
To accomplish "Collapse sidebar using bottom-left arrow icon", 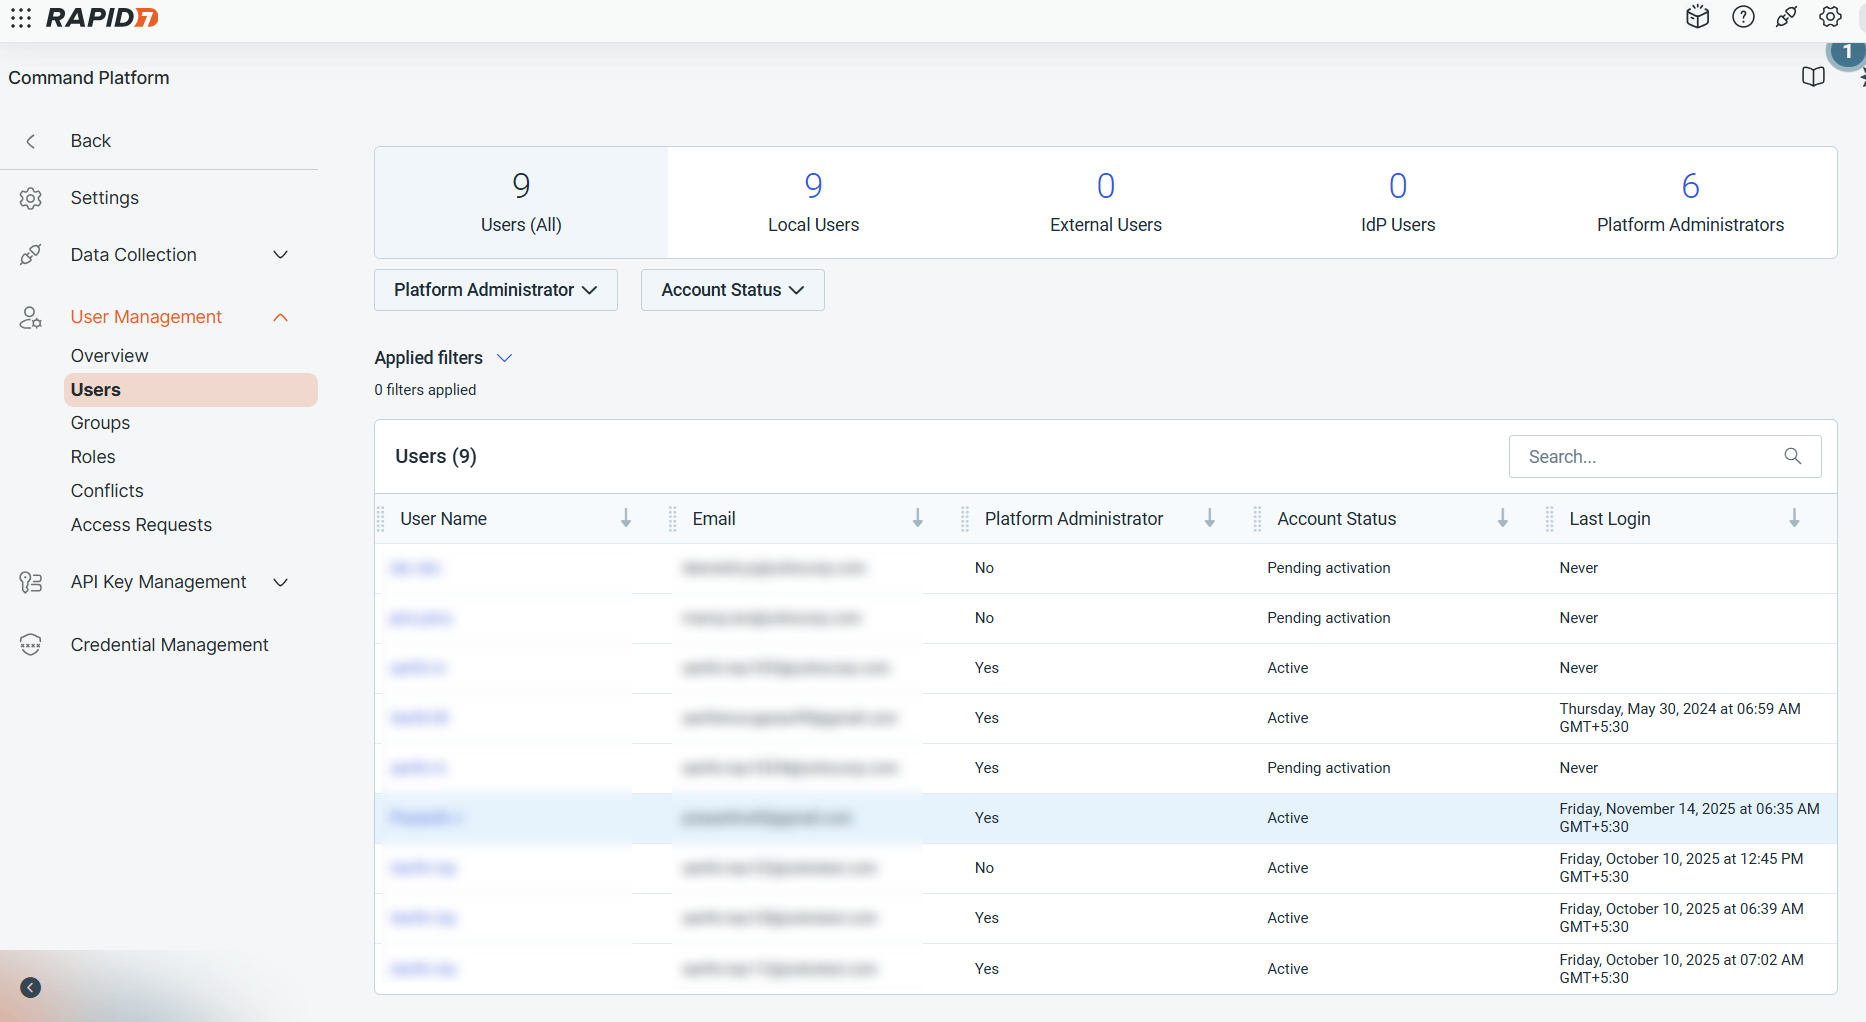I will point(31,988).
